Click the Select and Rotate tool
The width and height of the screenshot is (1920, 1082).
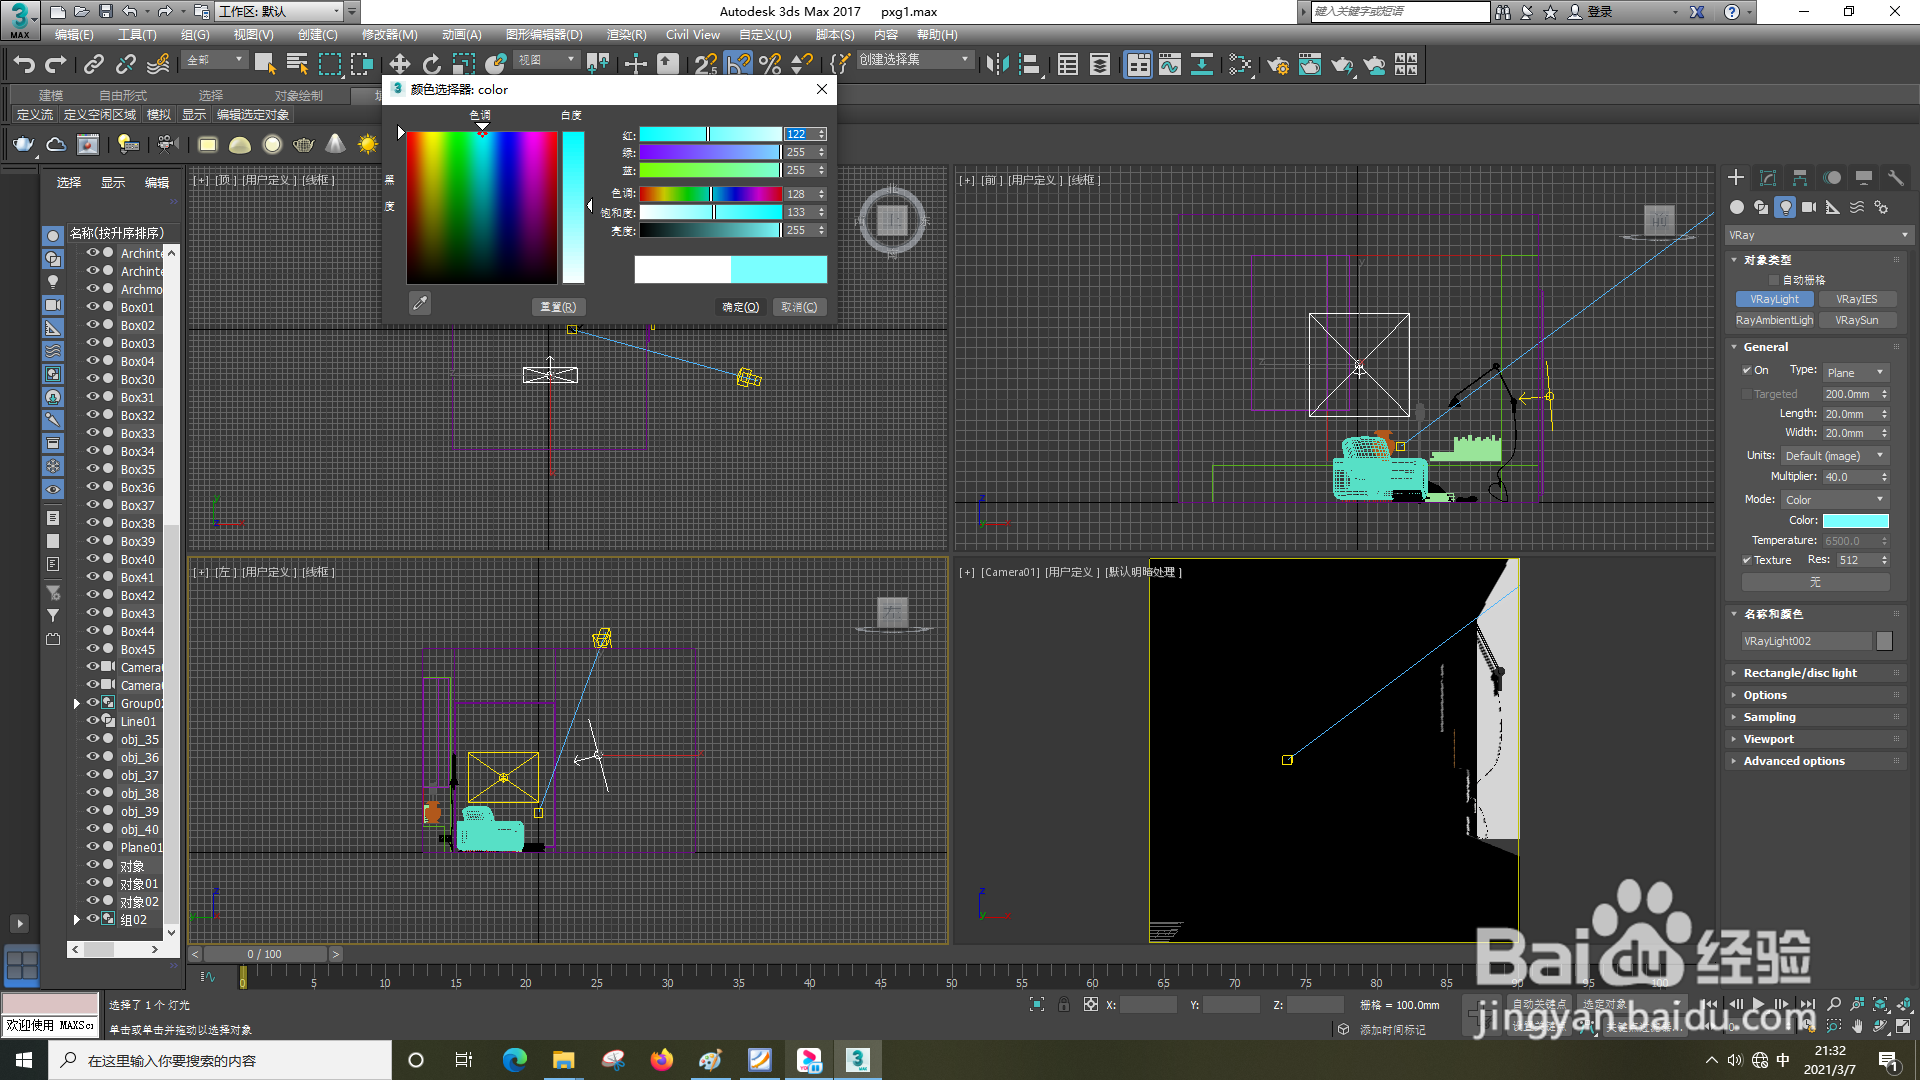click(x=431, y=65)
